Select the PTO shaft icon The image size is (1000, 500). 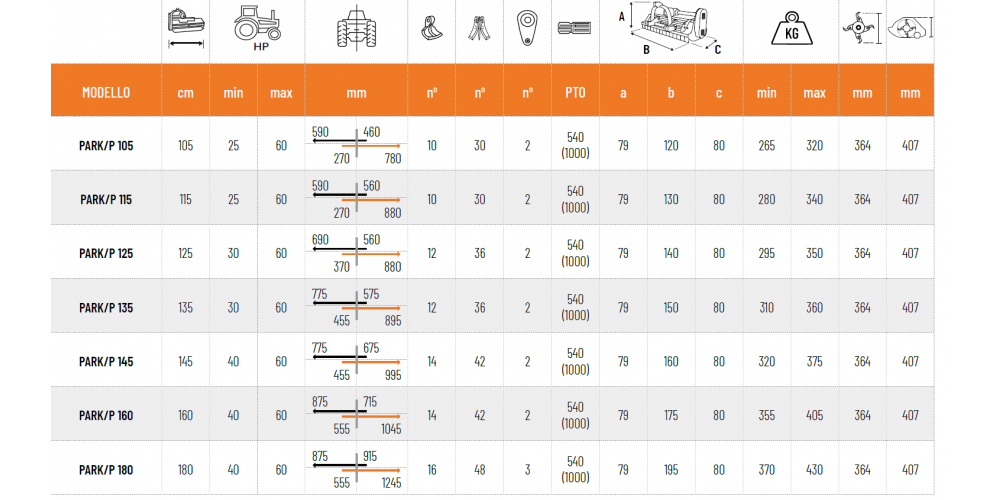click(x=575, y=31)
